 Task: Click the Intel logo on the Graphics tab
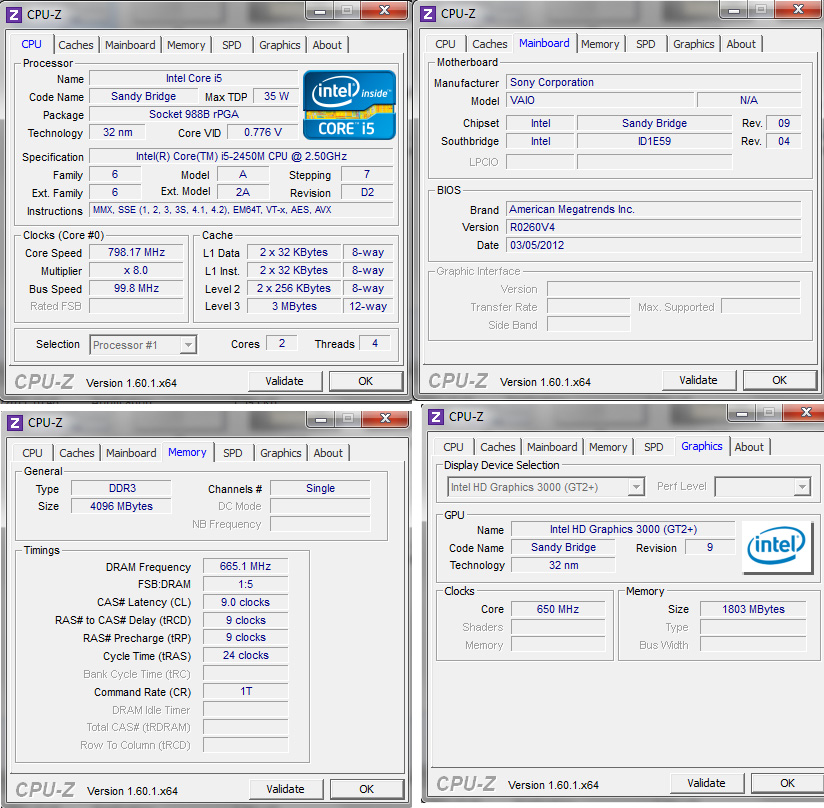coord(777,547)
